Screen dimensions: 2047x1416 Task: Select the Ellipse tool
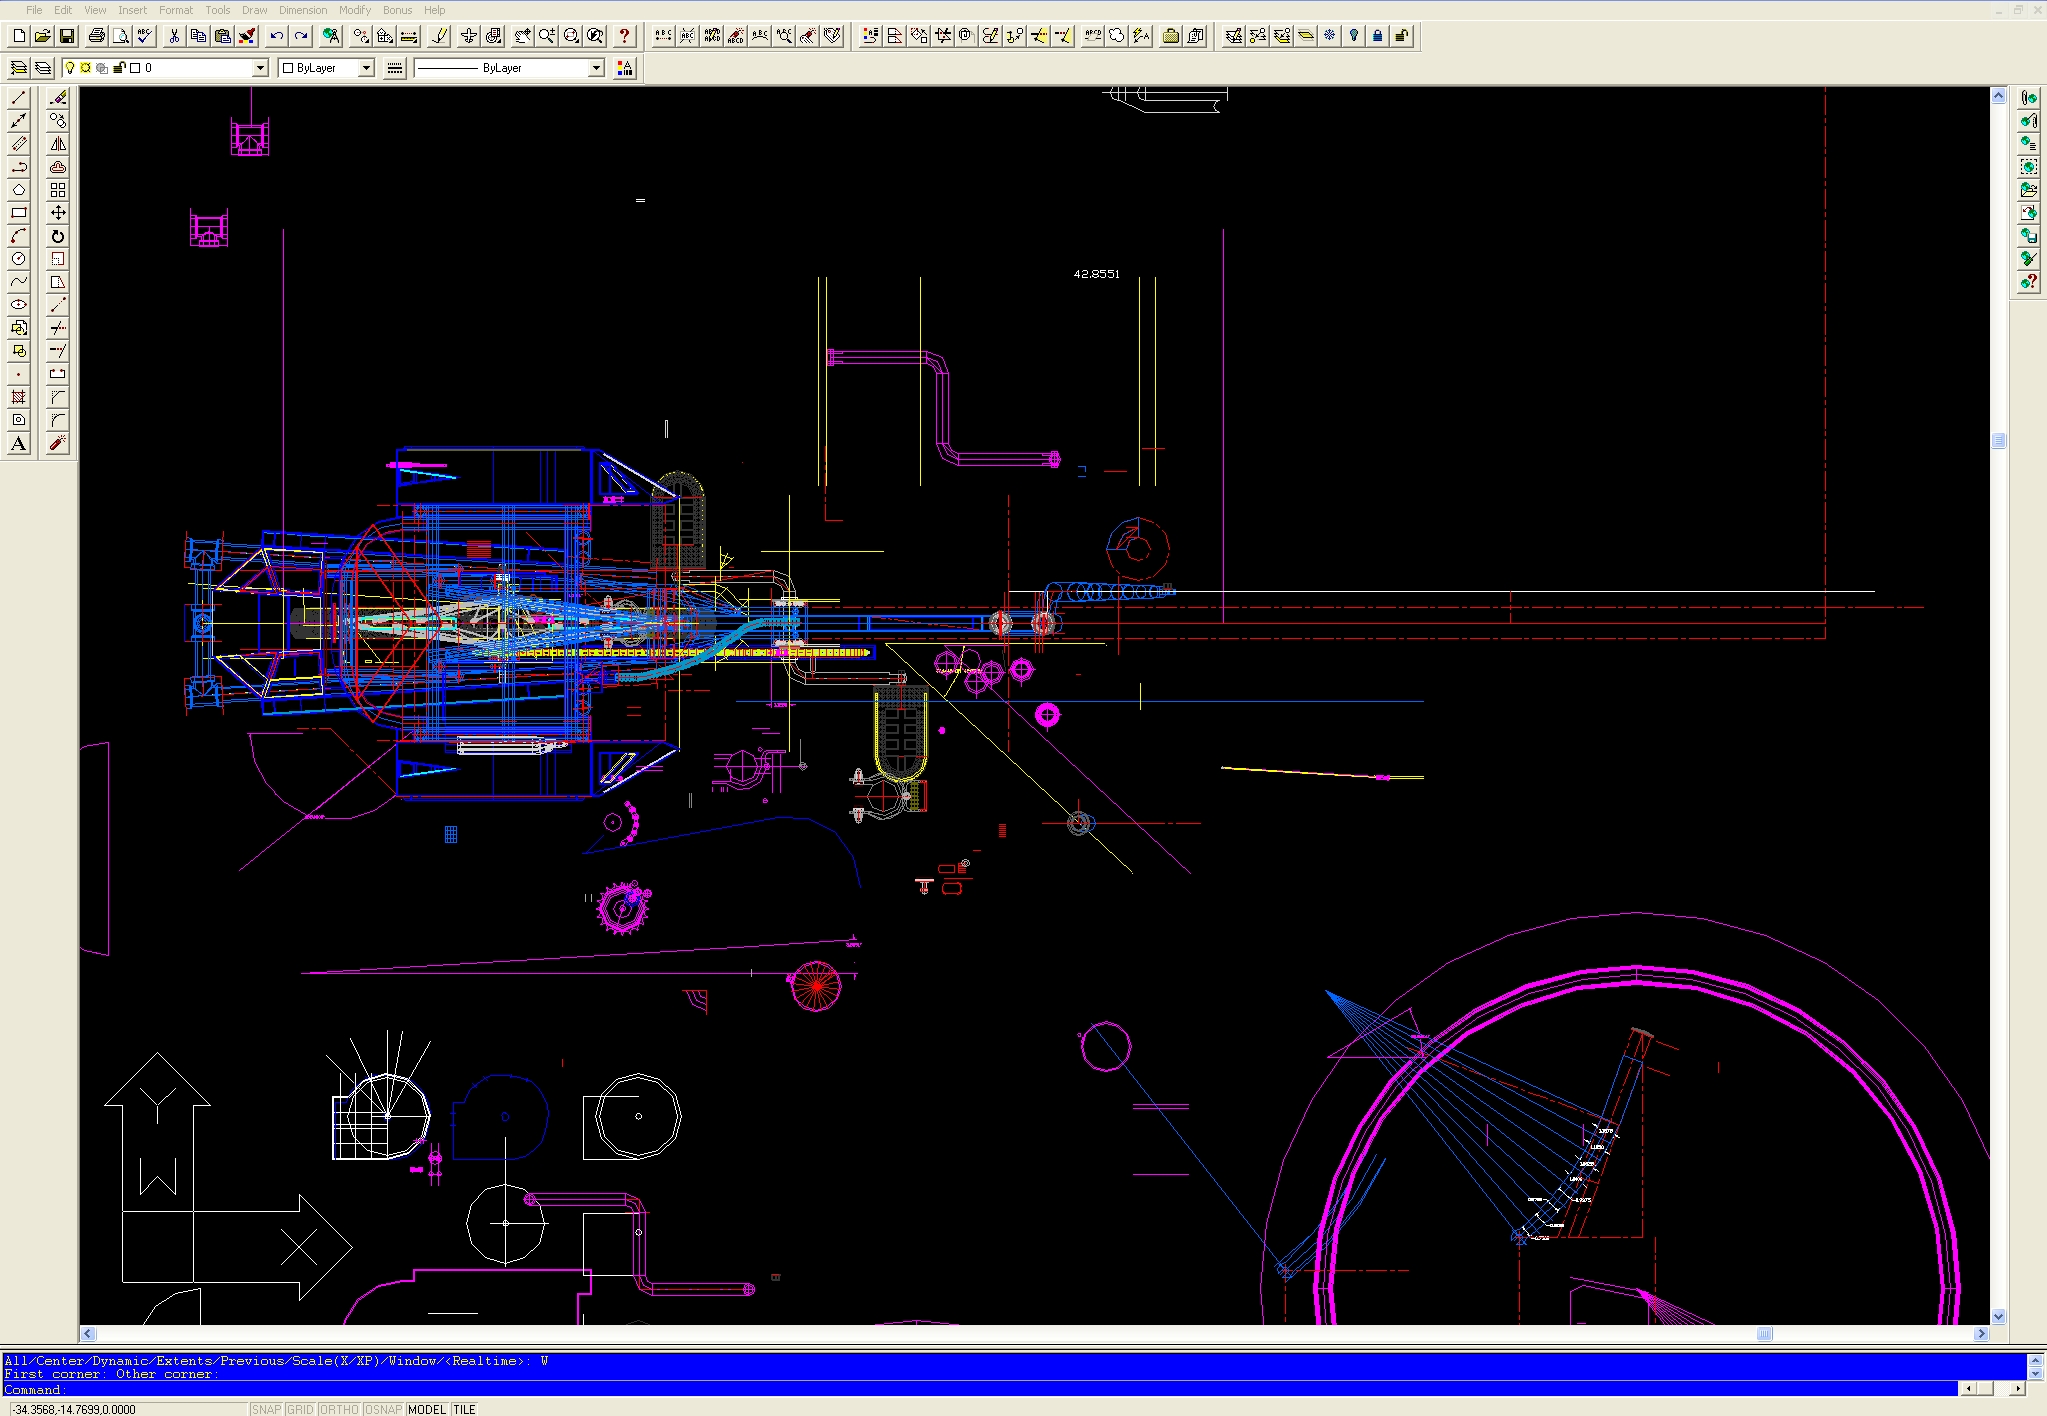pos(18,304)
